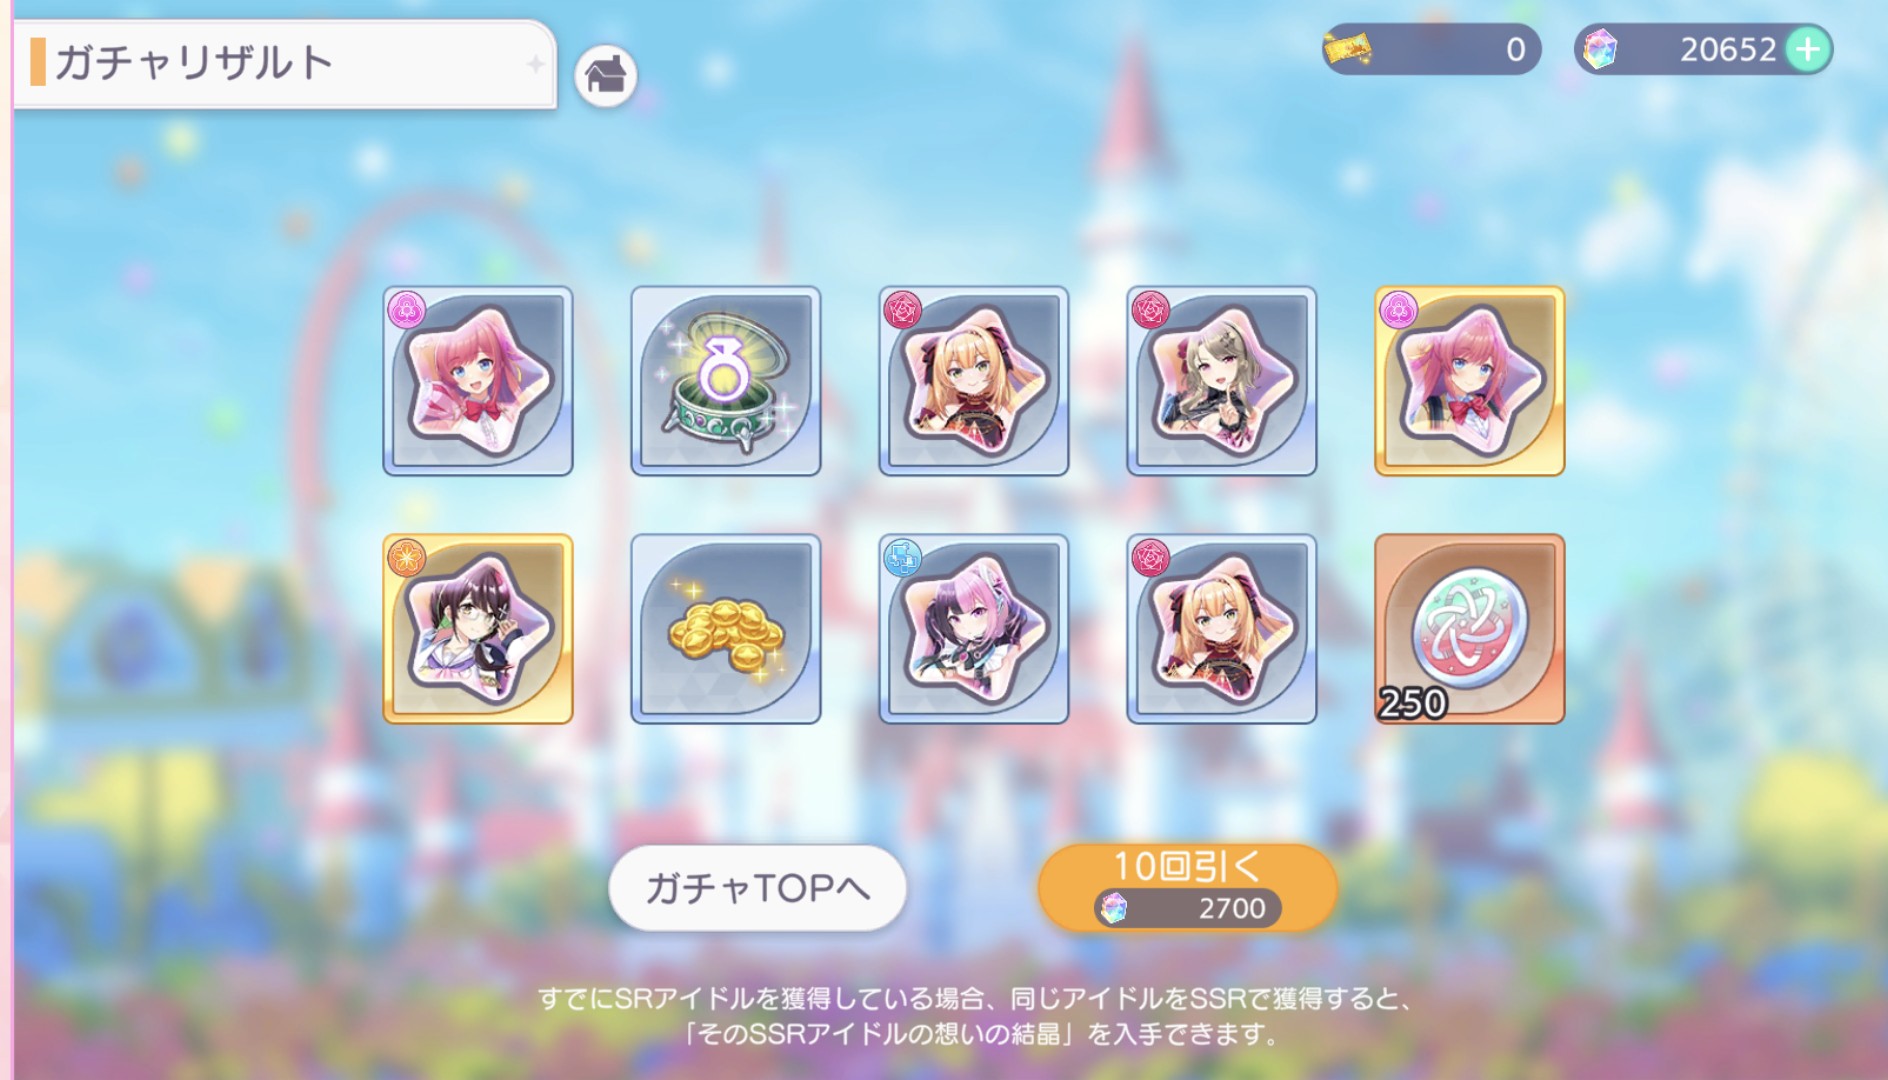Tap the ガチャリザルト title banner
The image size is (1888, 1080).
(285, 63)
